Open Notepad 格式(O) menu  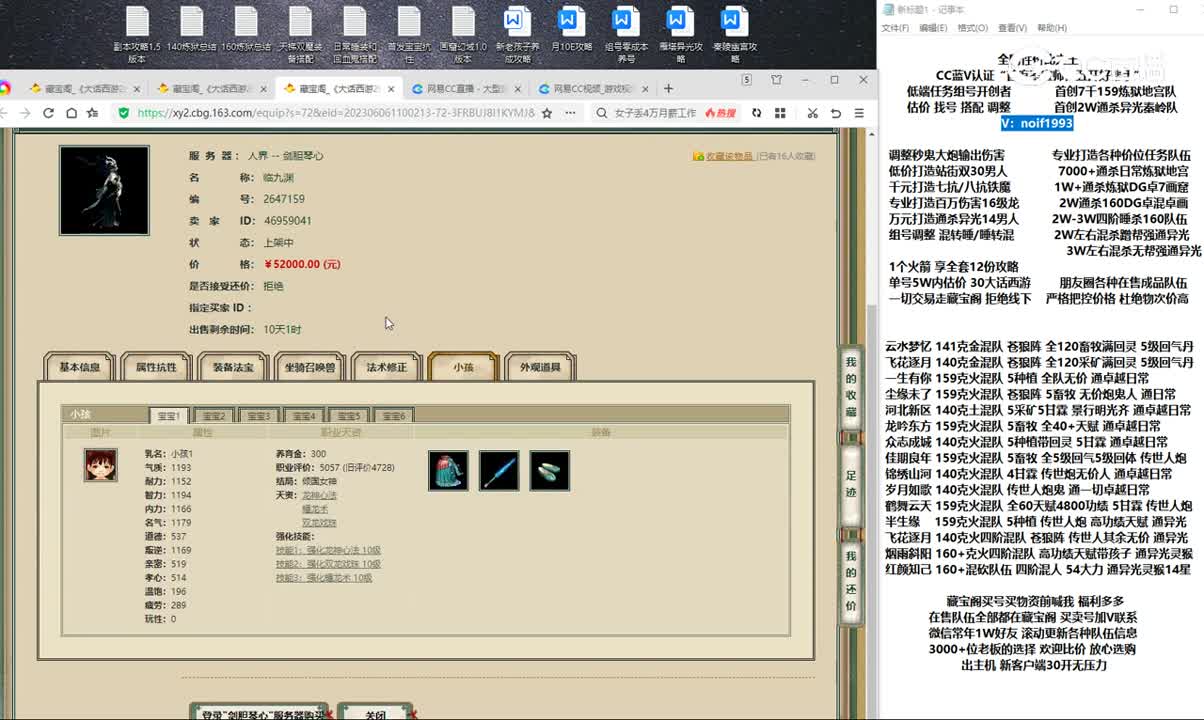coord(973,28)
